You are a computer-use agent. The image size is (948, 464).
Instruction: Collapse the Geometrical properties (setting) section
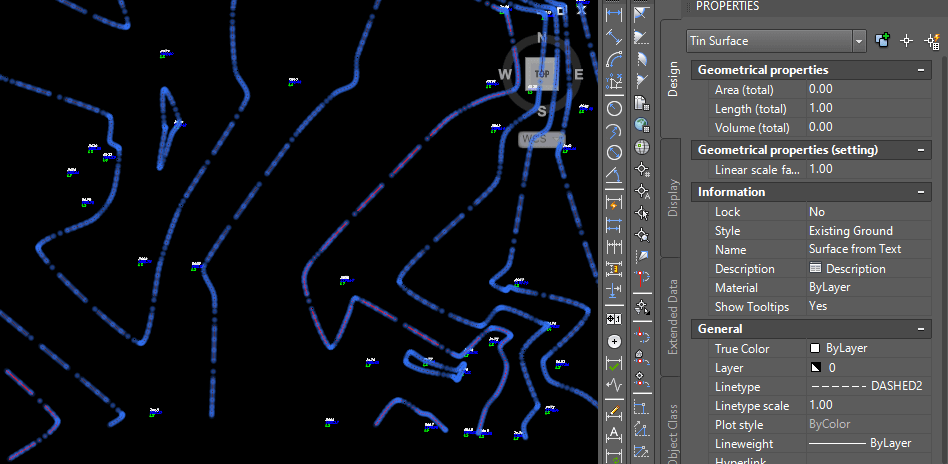click(x=921, y=149)
